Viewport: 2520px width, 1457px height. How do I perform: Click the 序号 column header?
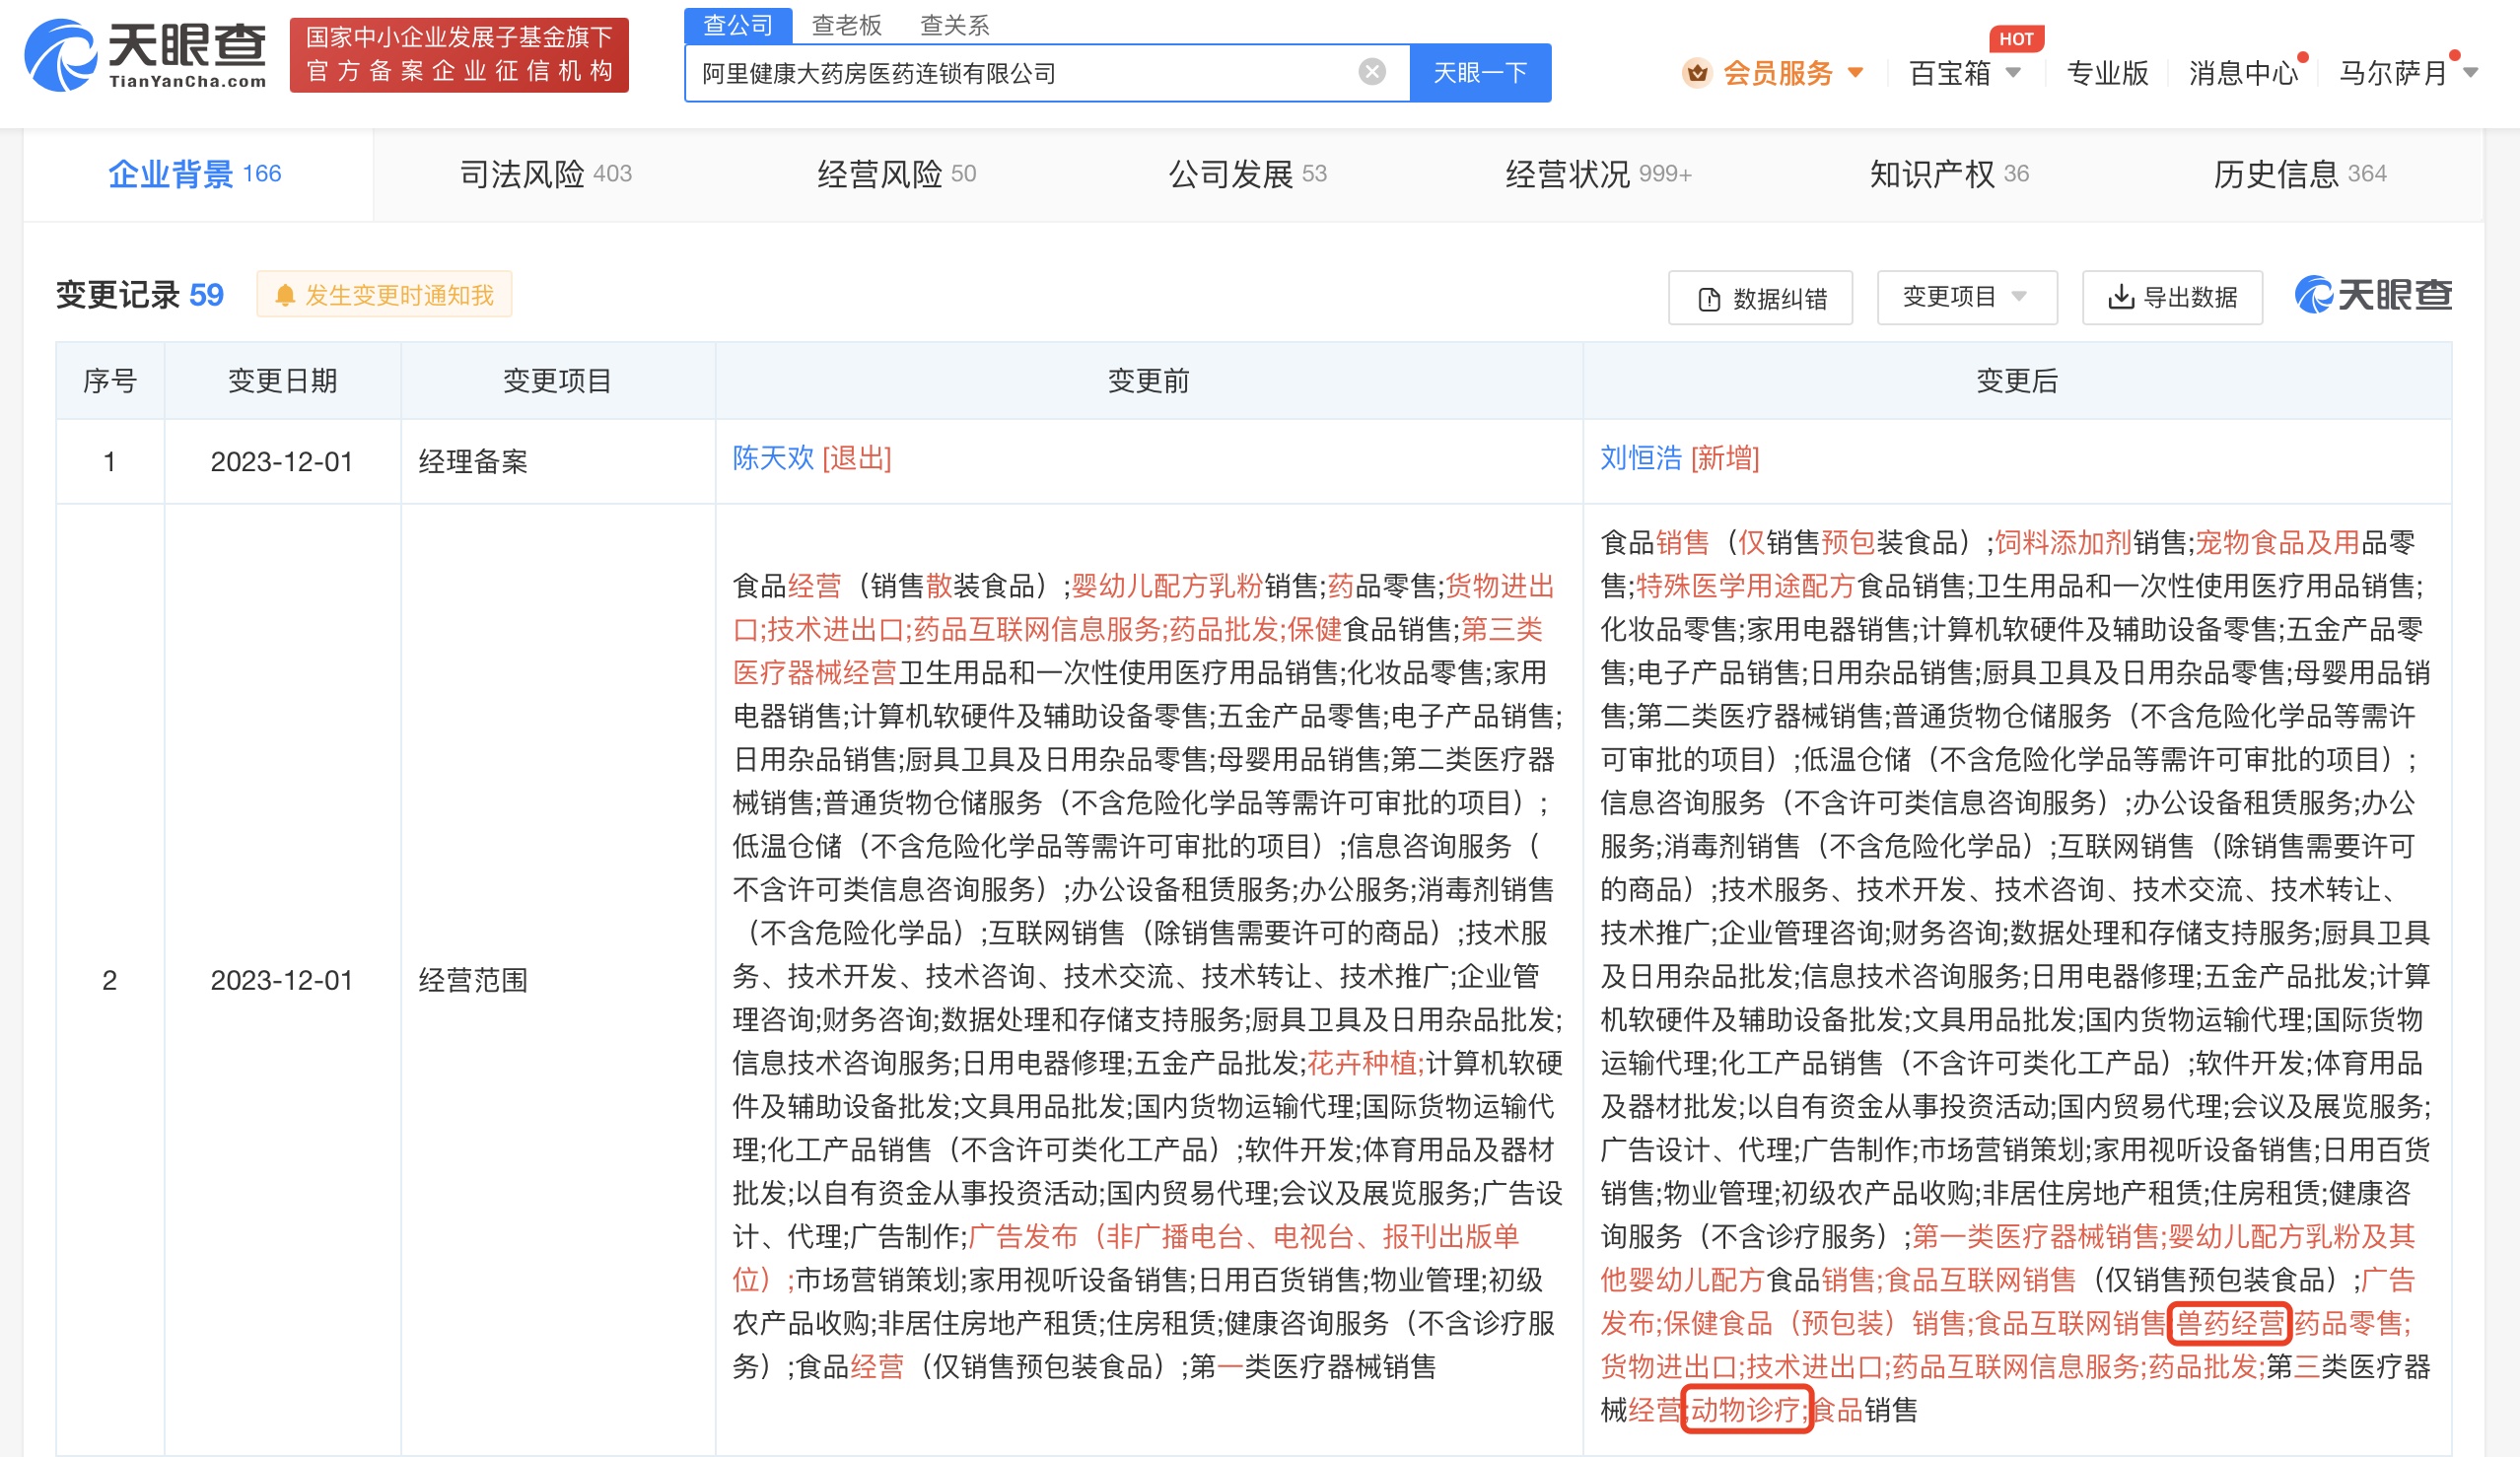click(x=110, y=381)
